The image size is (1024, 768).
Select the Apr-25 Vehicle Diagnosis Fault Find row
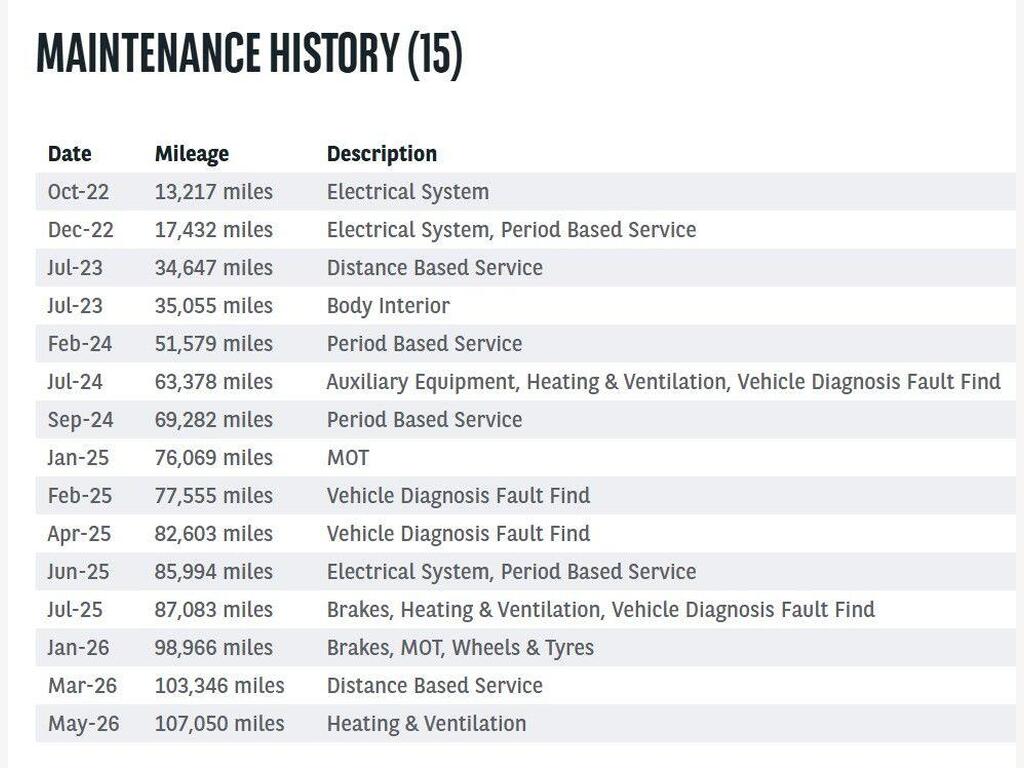[526, 534]
